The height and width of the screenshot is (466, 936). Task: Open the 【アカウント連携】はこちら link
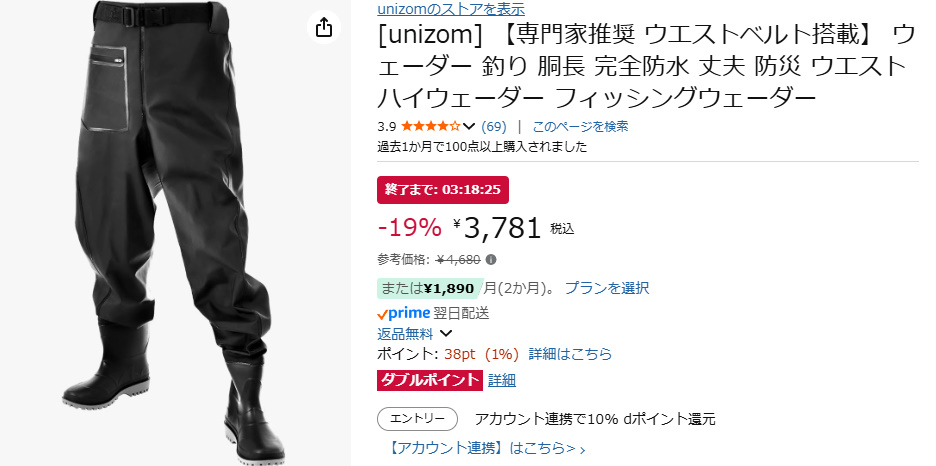pyautogui.click(x=487, y=448)
